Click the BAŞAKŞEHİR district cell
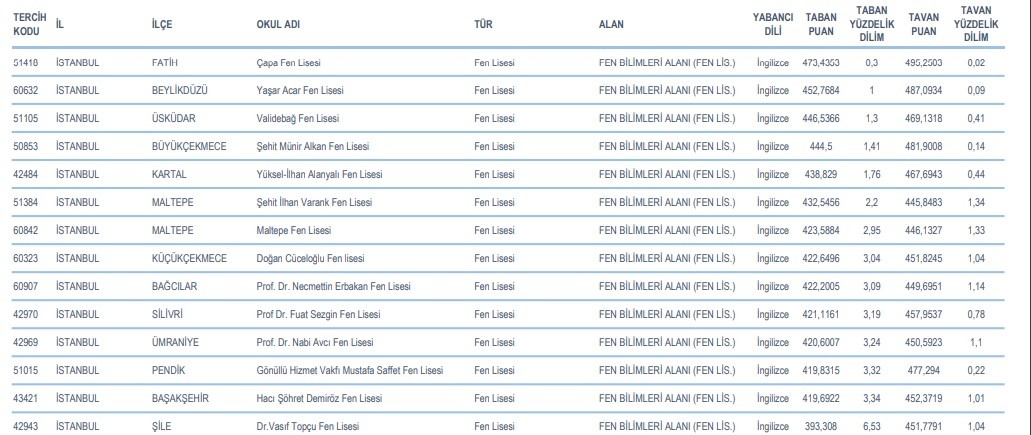This screenshot has width=1031, height=435. [x=179, y=399]
